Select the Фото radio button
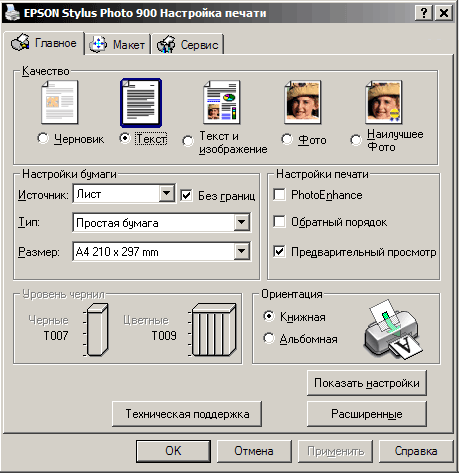459x473 pixels. pos(287,139)
